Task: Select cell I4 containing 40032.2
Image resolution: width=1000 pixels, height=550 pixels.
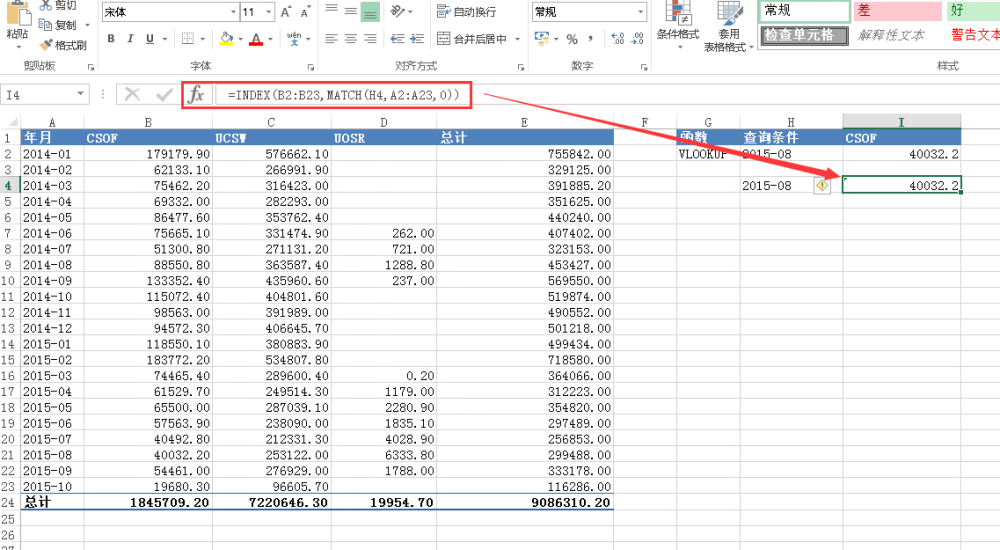Action: point(901,185)
